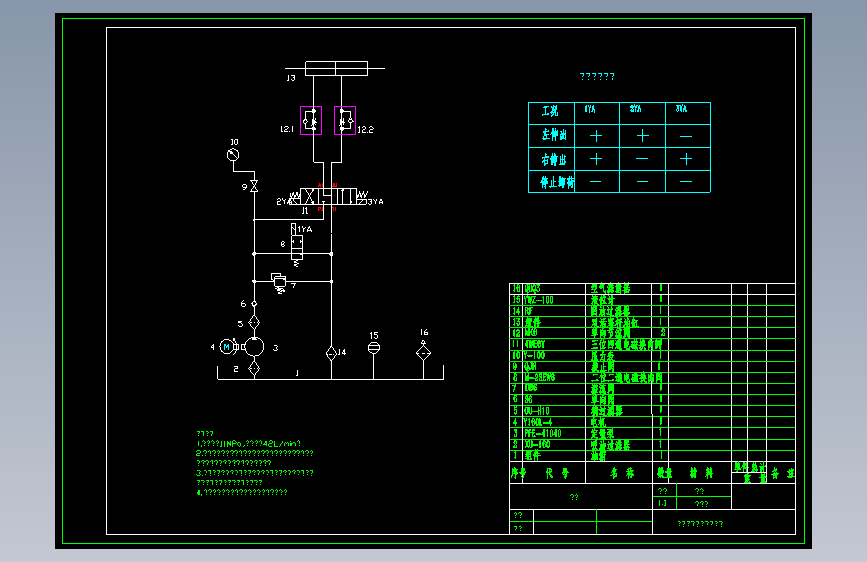867x562 pixels.
Task: Select the level gauge symbol numbered 15
Action: (x=374, y=347)
